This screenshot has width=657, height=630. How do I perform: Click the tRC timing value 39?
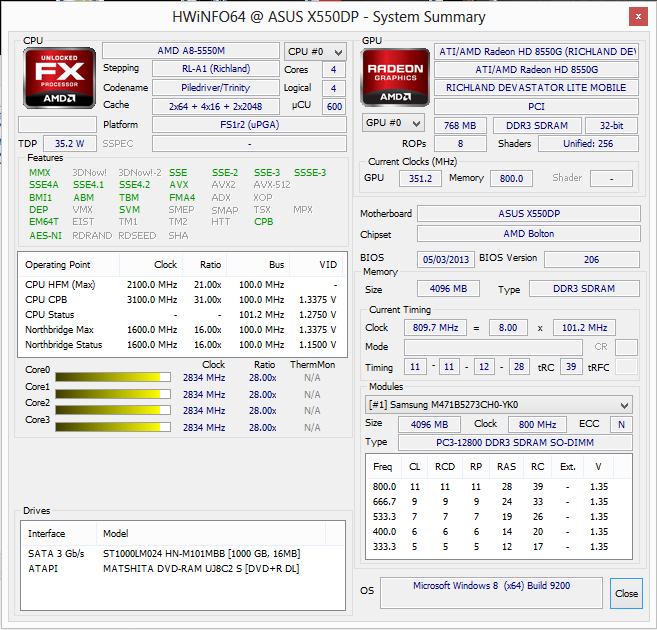pos(571,367)
